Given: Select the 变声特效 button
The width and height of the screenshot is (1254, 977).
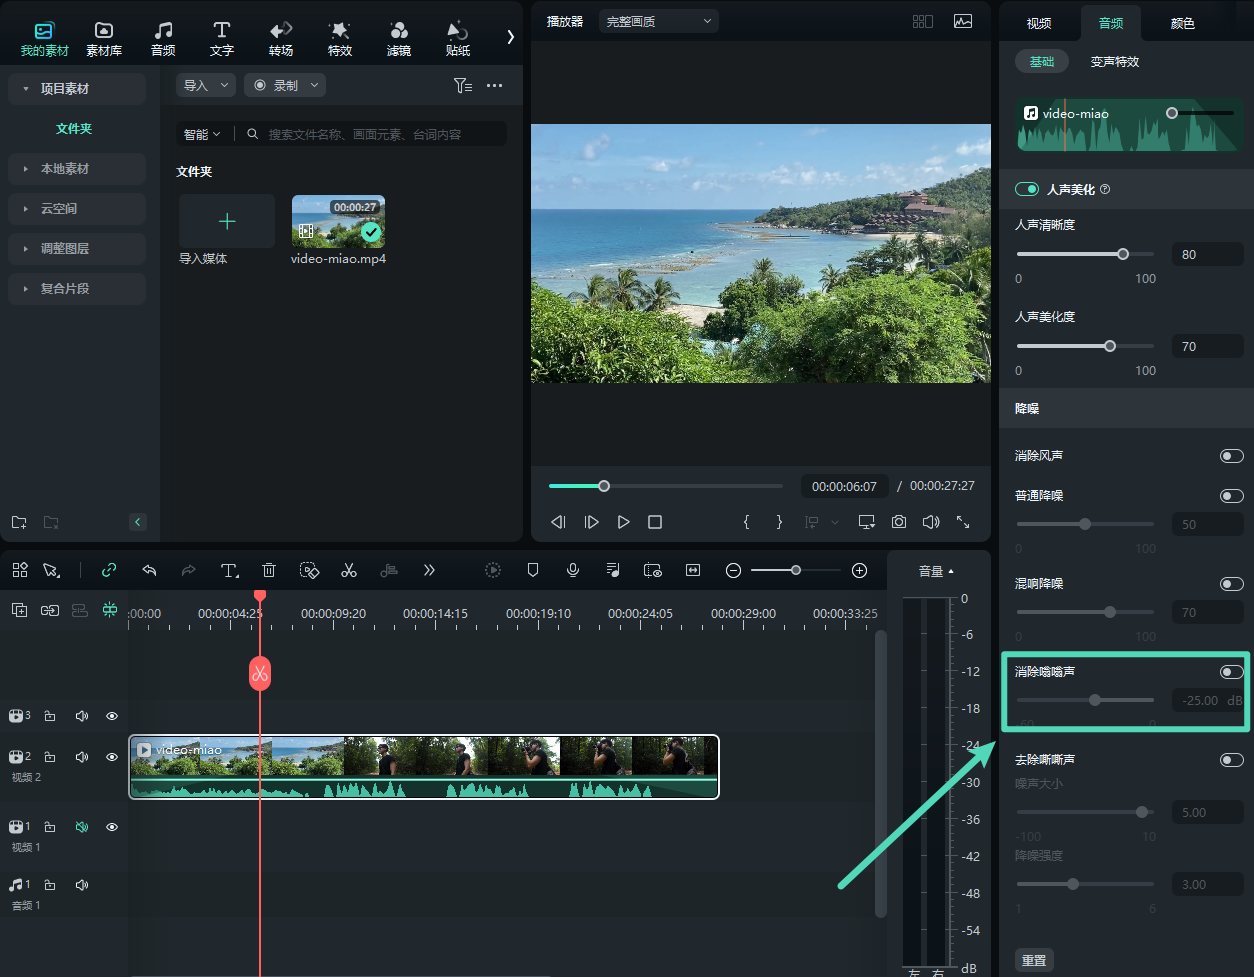Looking at the screenshot, I should [x=1114, y=62].
